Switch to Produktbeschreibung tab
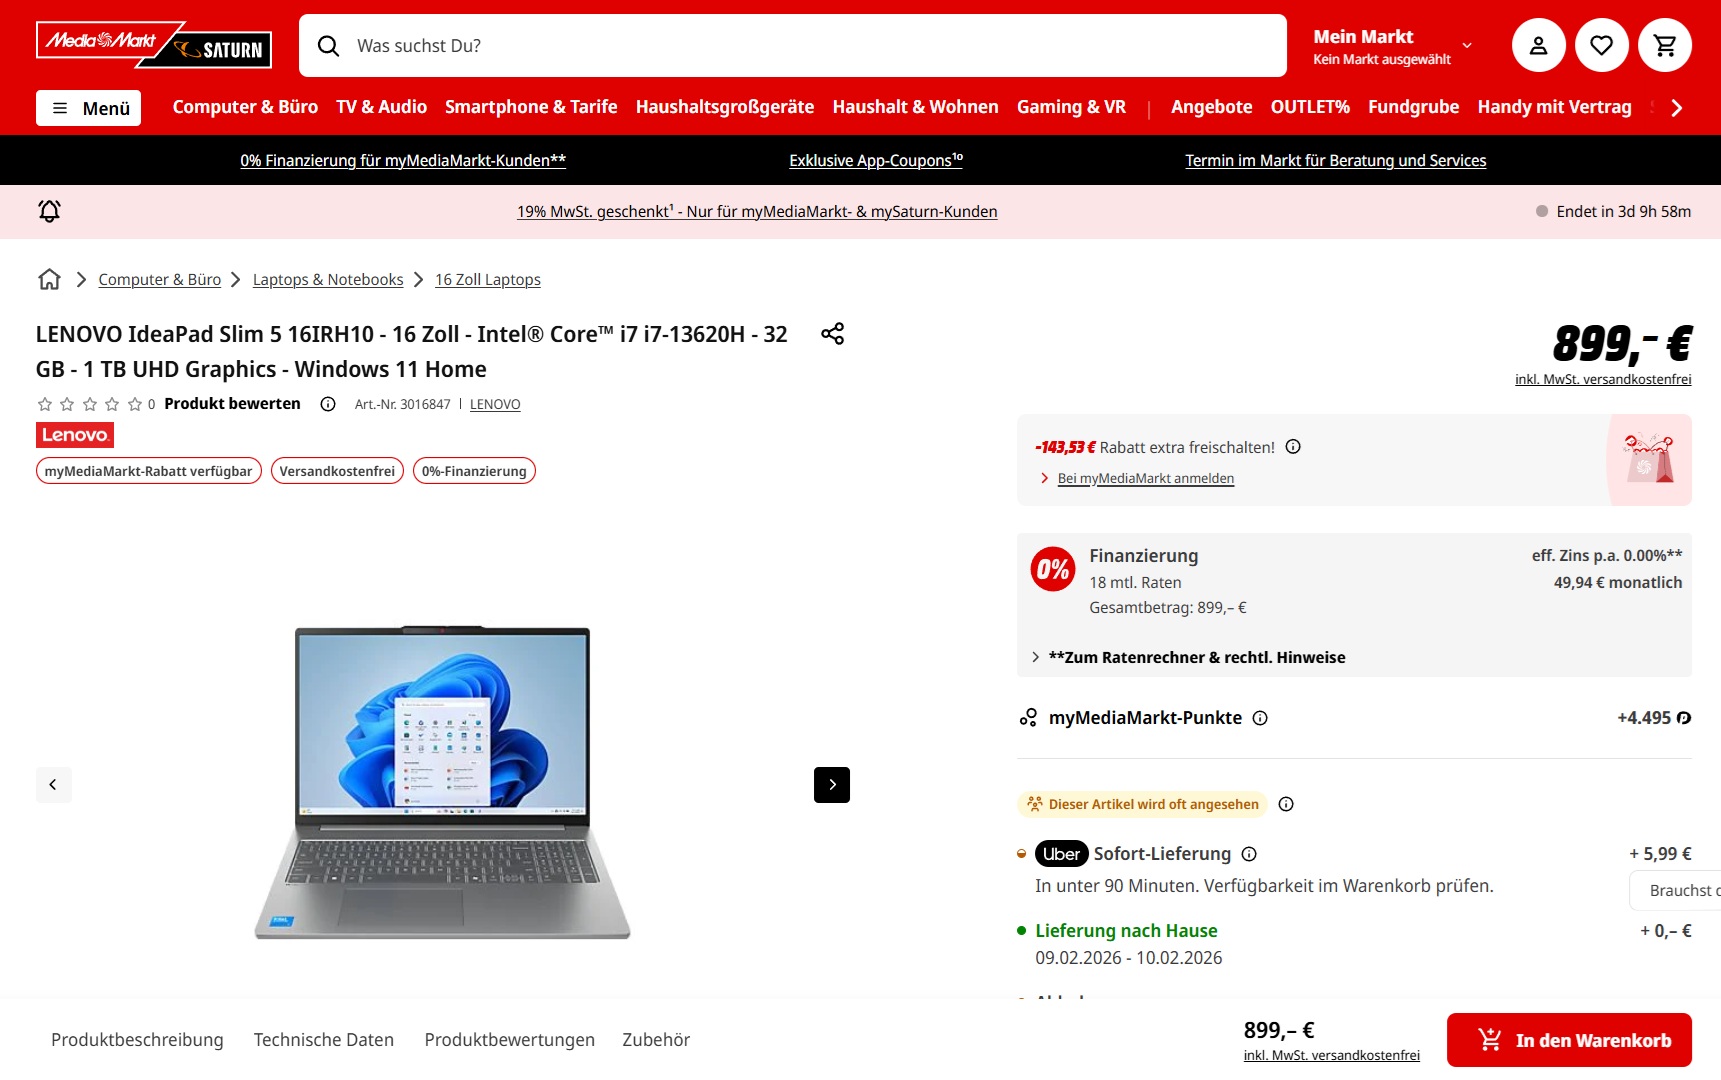The height and width of the screenshot is (1080, 1721). point(137,1040)
